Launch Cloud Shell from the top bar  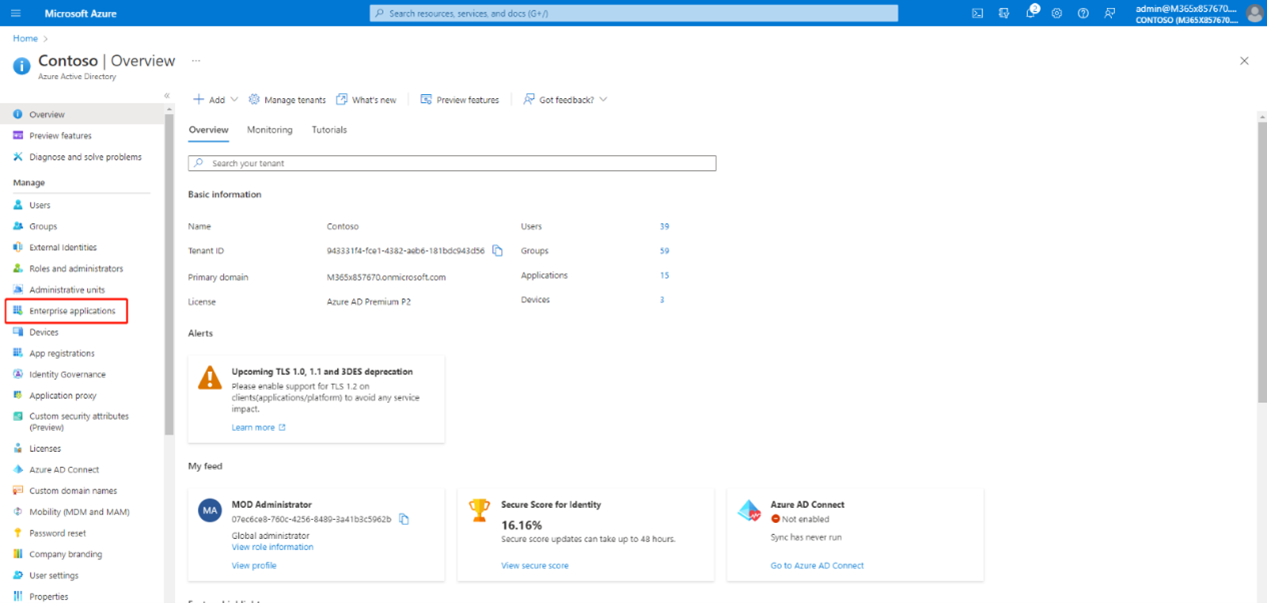coord(977,13)
